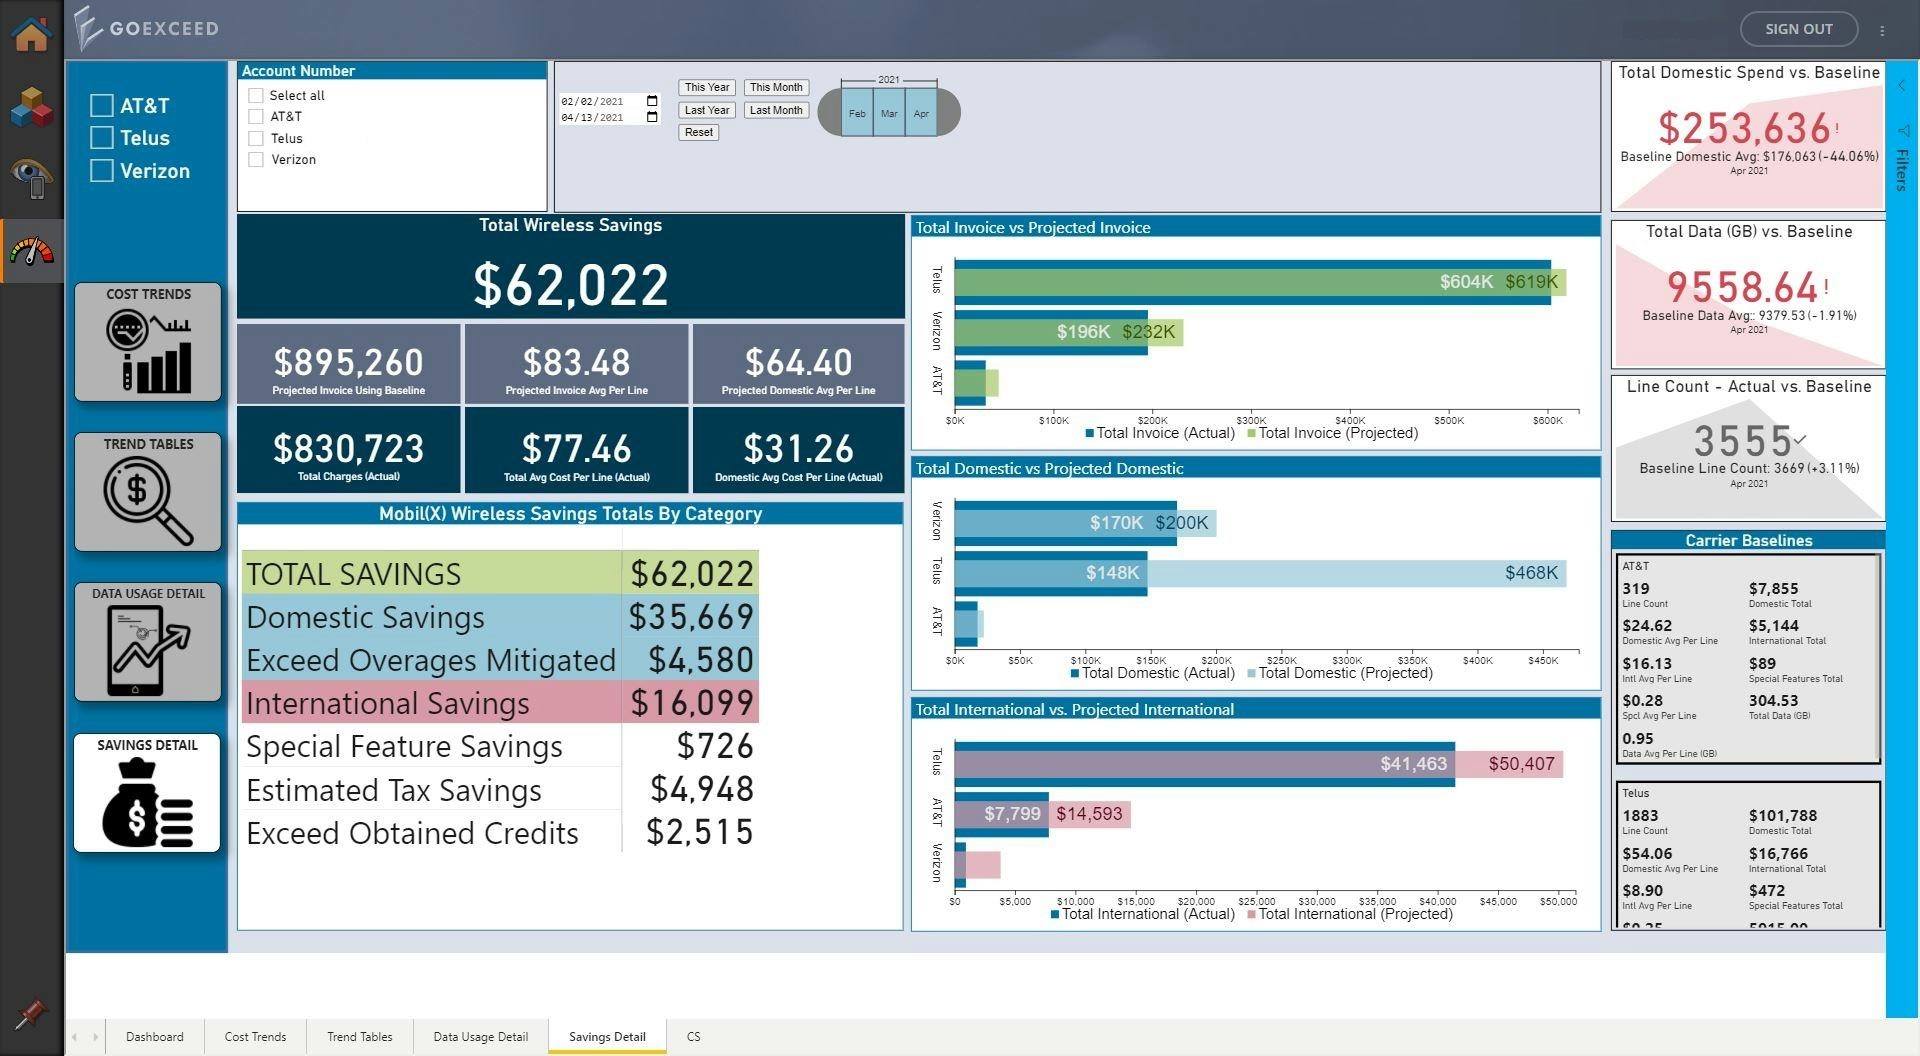Click AT&T baseline $7,855 Domestic Total
Image resolution: width=1920 pixels, height=1056 pixels.
1774,589
